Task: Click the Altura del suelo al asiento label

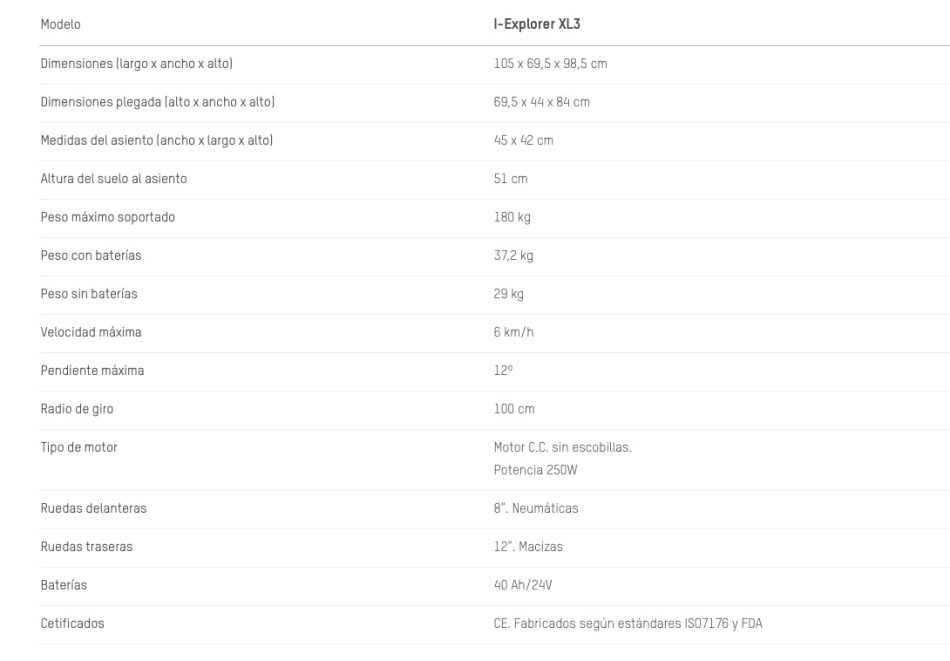Action: pyautogui.click(x=113, y=179)
